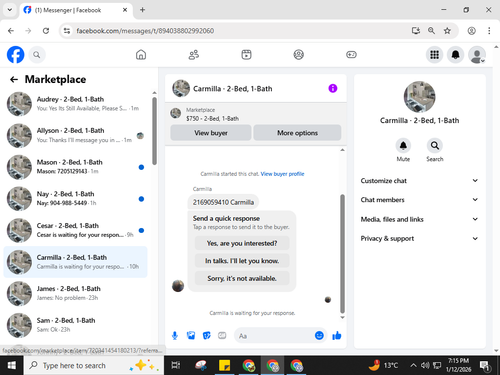Open the taskbar volume control
Screen dimensions: 500x375
click(x=425, y=365)
